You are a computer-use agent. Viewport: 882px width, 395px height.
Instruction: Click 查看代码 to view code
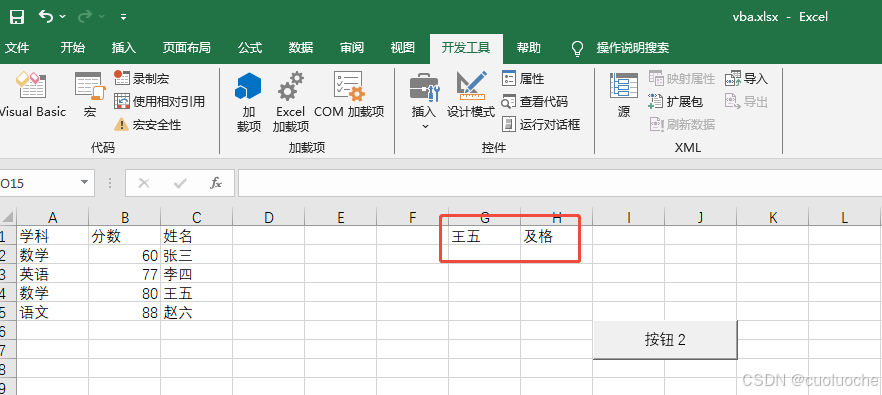point(535,101)
